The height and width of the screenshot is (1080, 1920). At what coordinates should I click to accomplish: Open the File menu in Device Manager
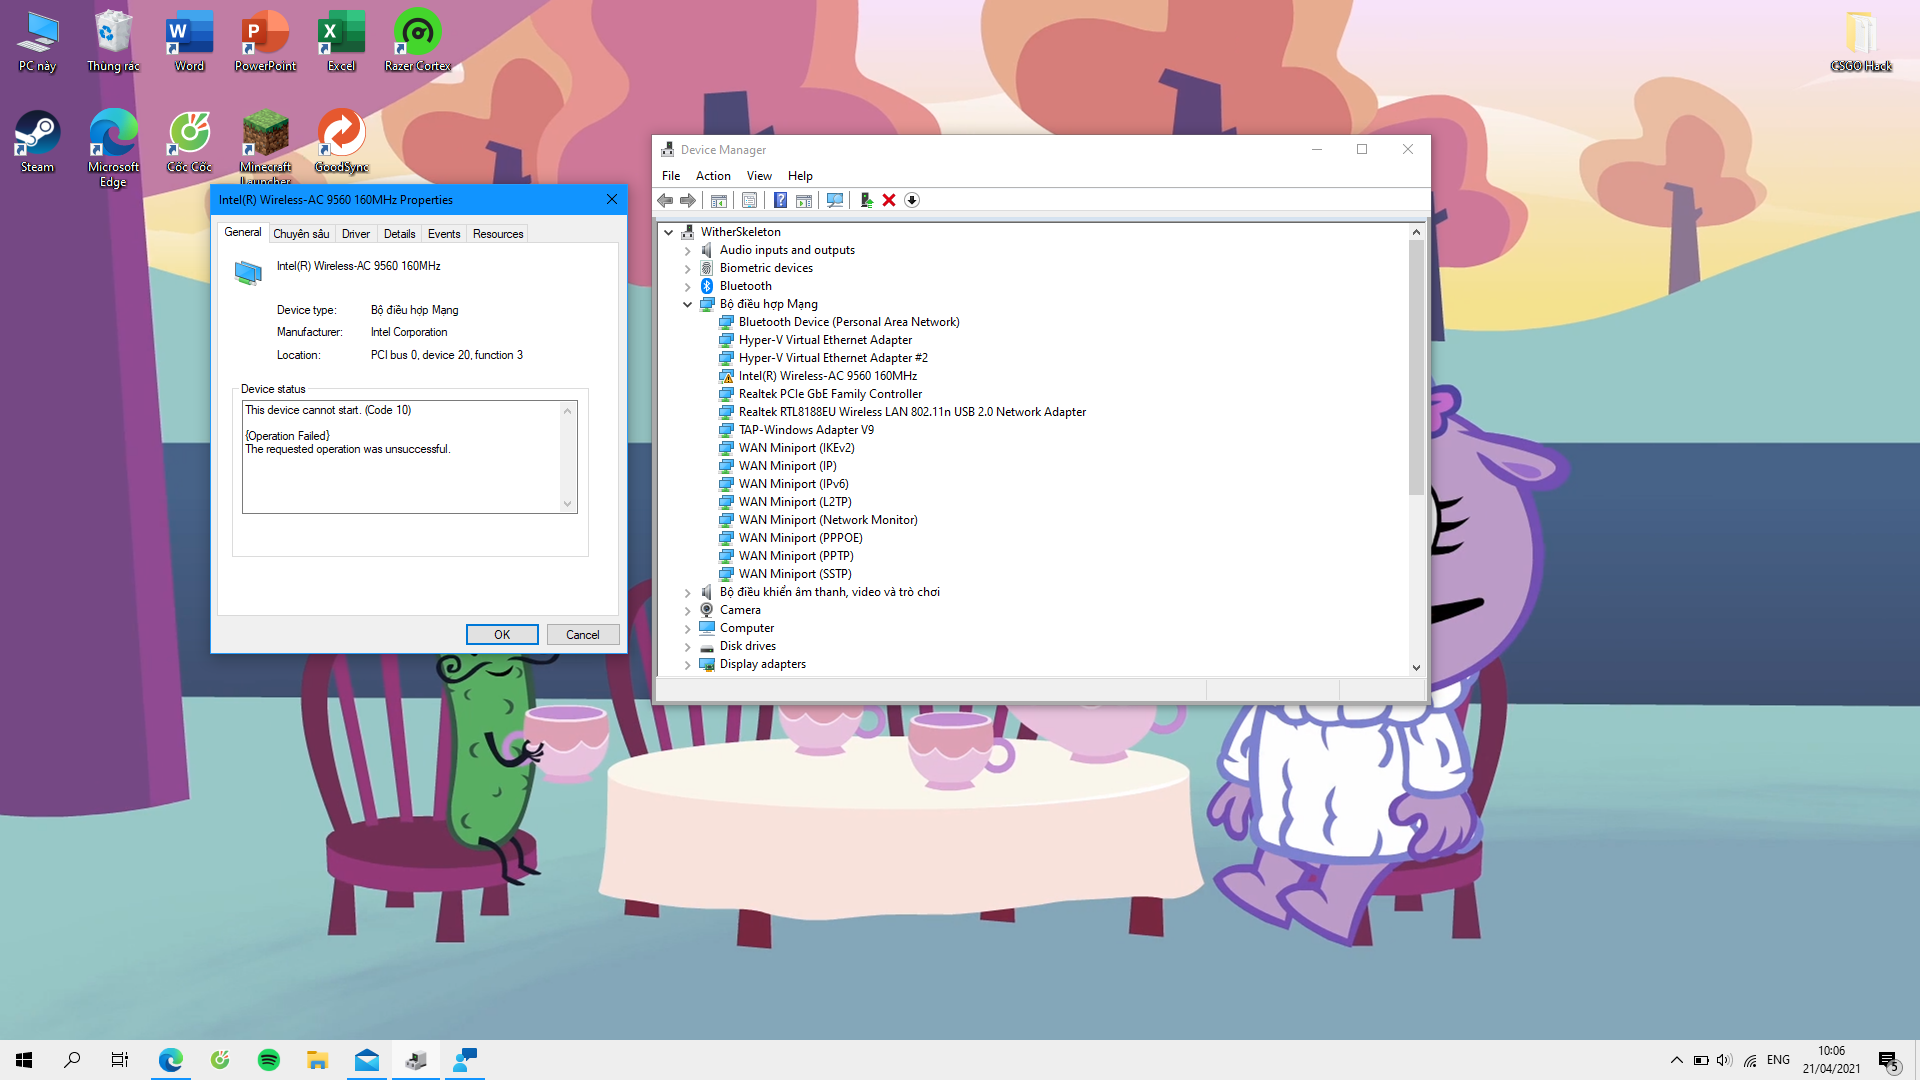tap(671, 176)
